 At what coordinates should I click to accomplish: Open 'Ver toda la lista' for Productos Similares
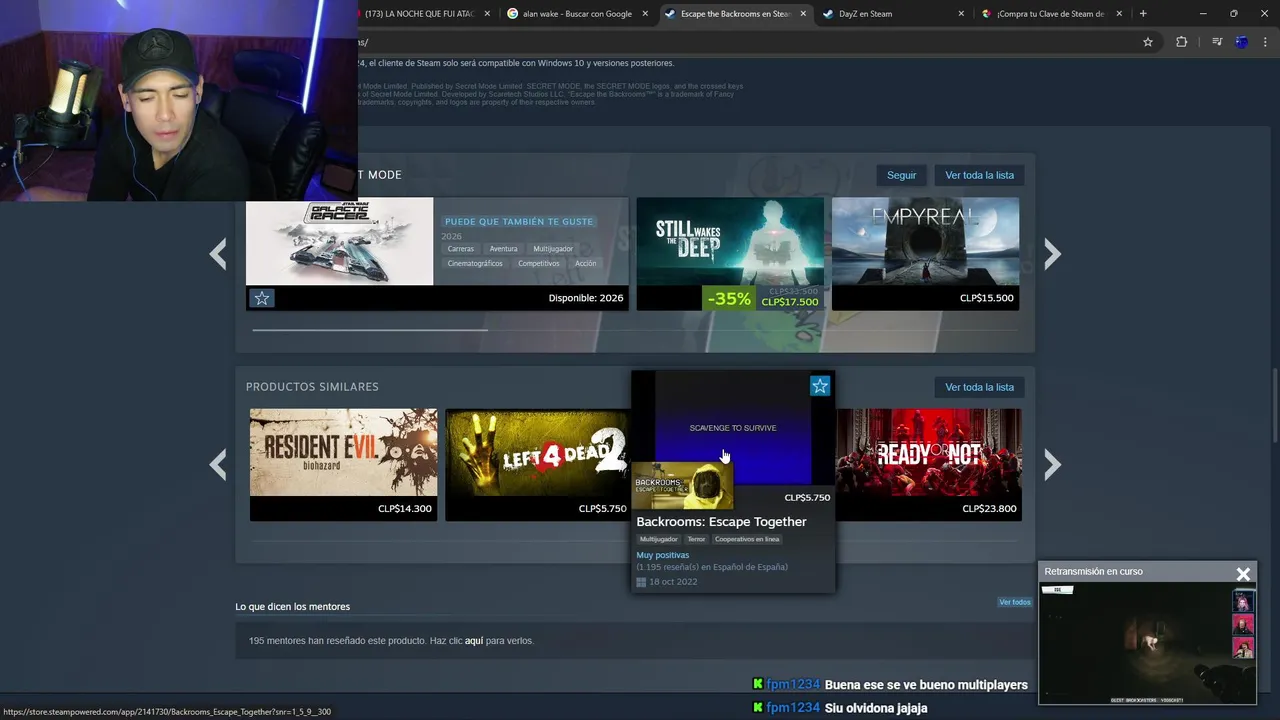pos(979,387)
